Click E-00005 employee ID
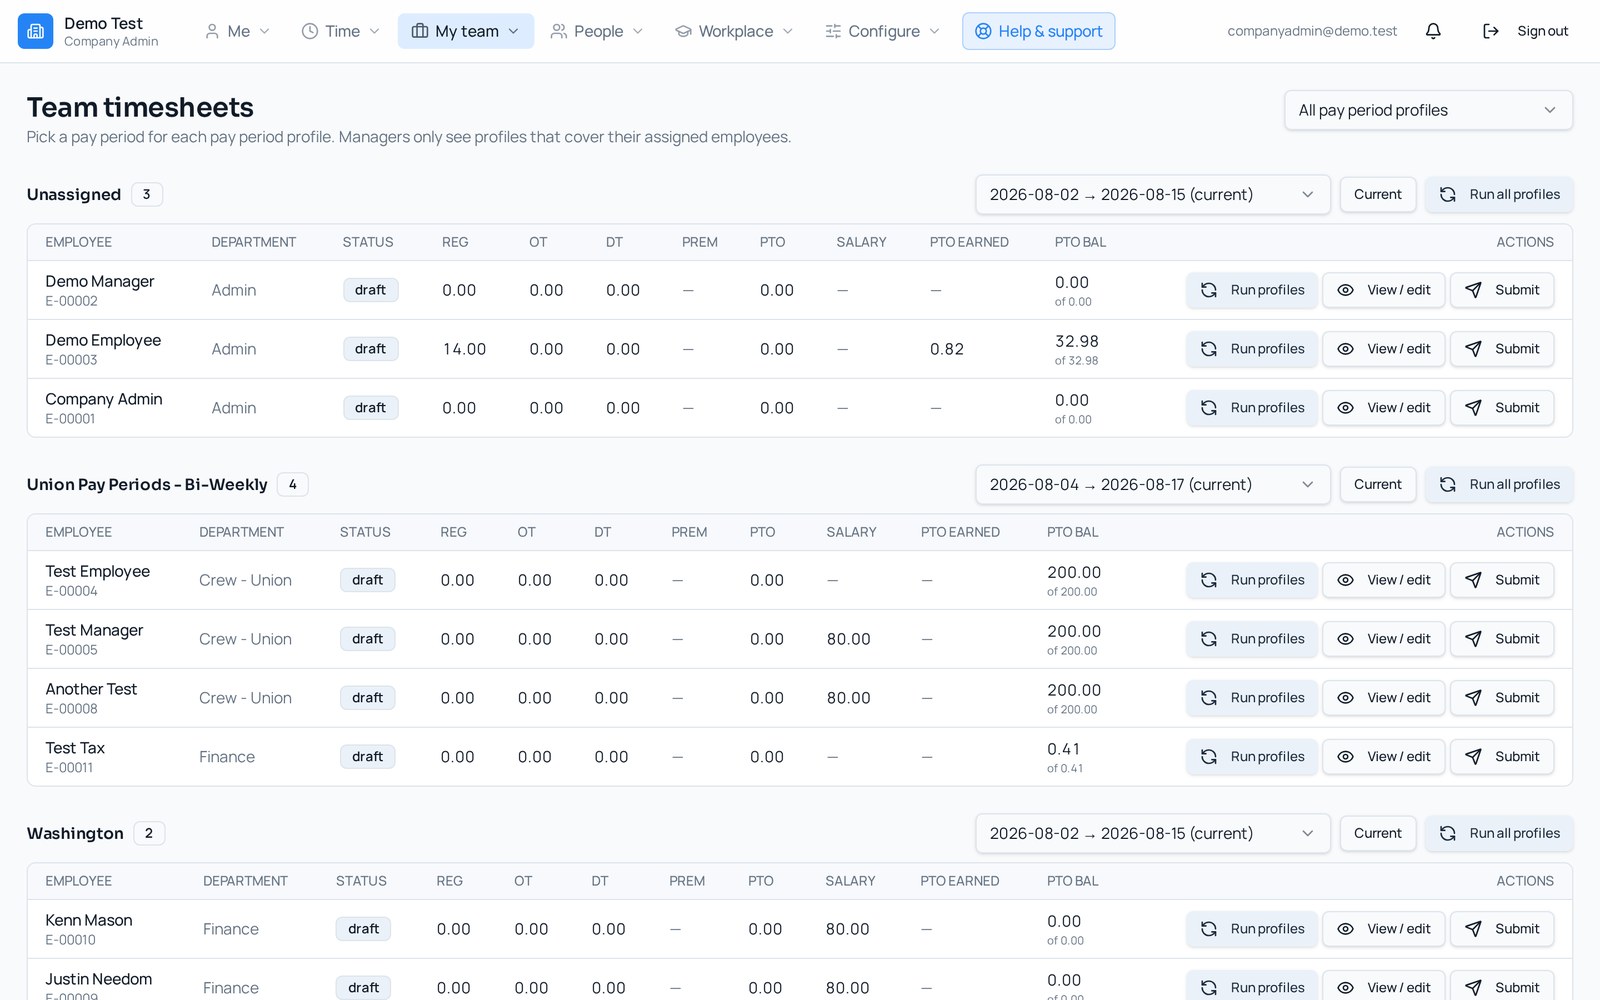Screen dimensions: 1600x1000 click(71, 650)
